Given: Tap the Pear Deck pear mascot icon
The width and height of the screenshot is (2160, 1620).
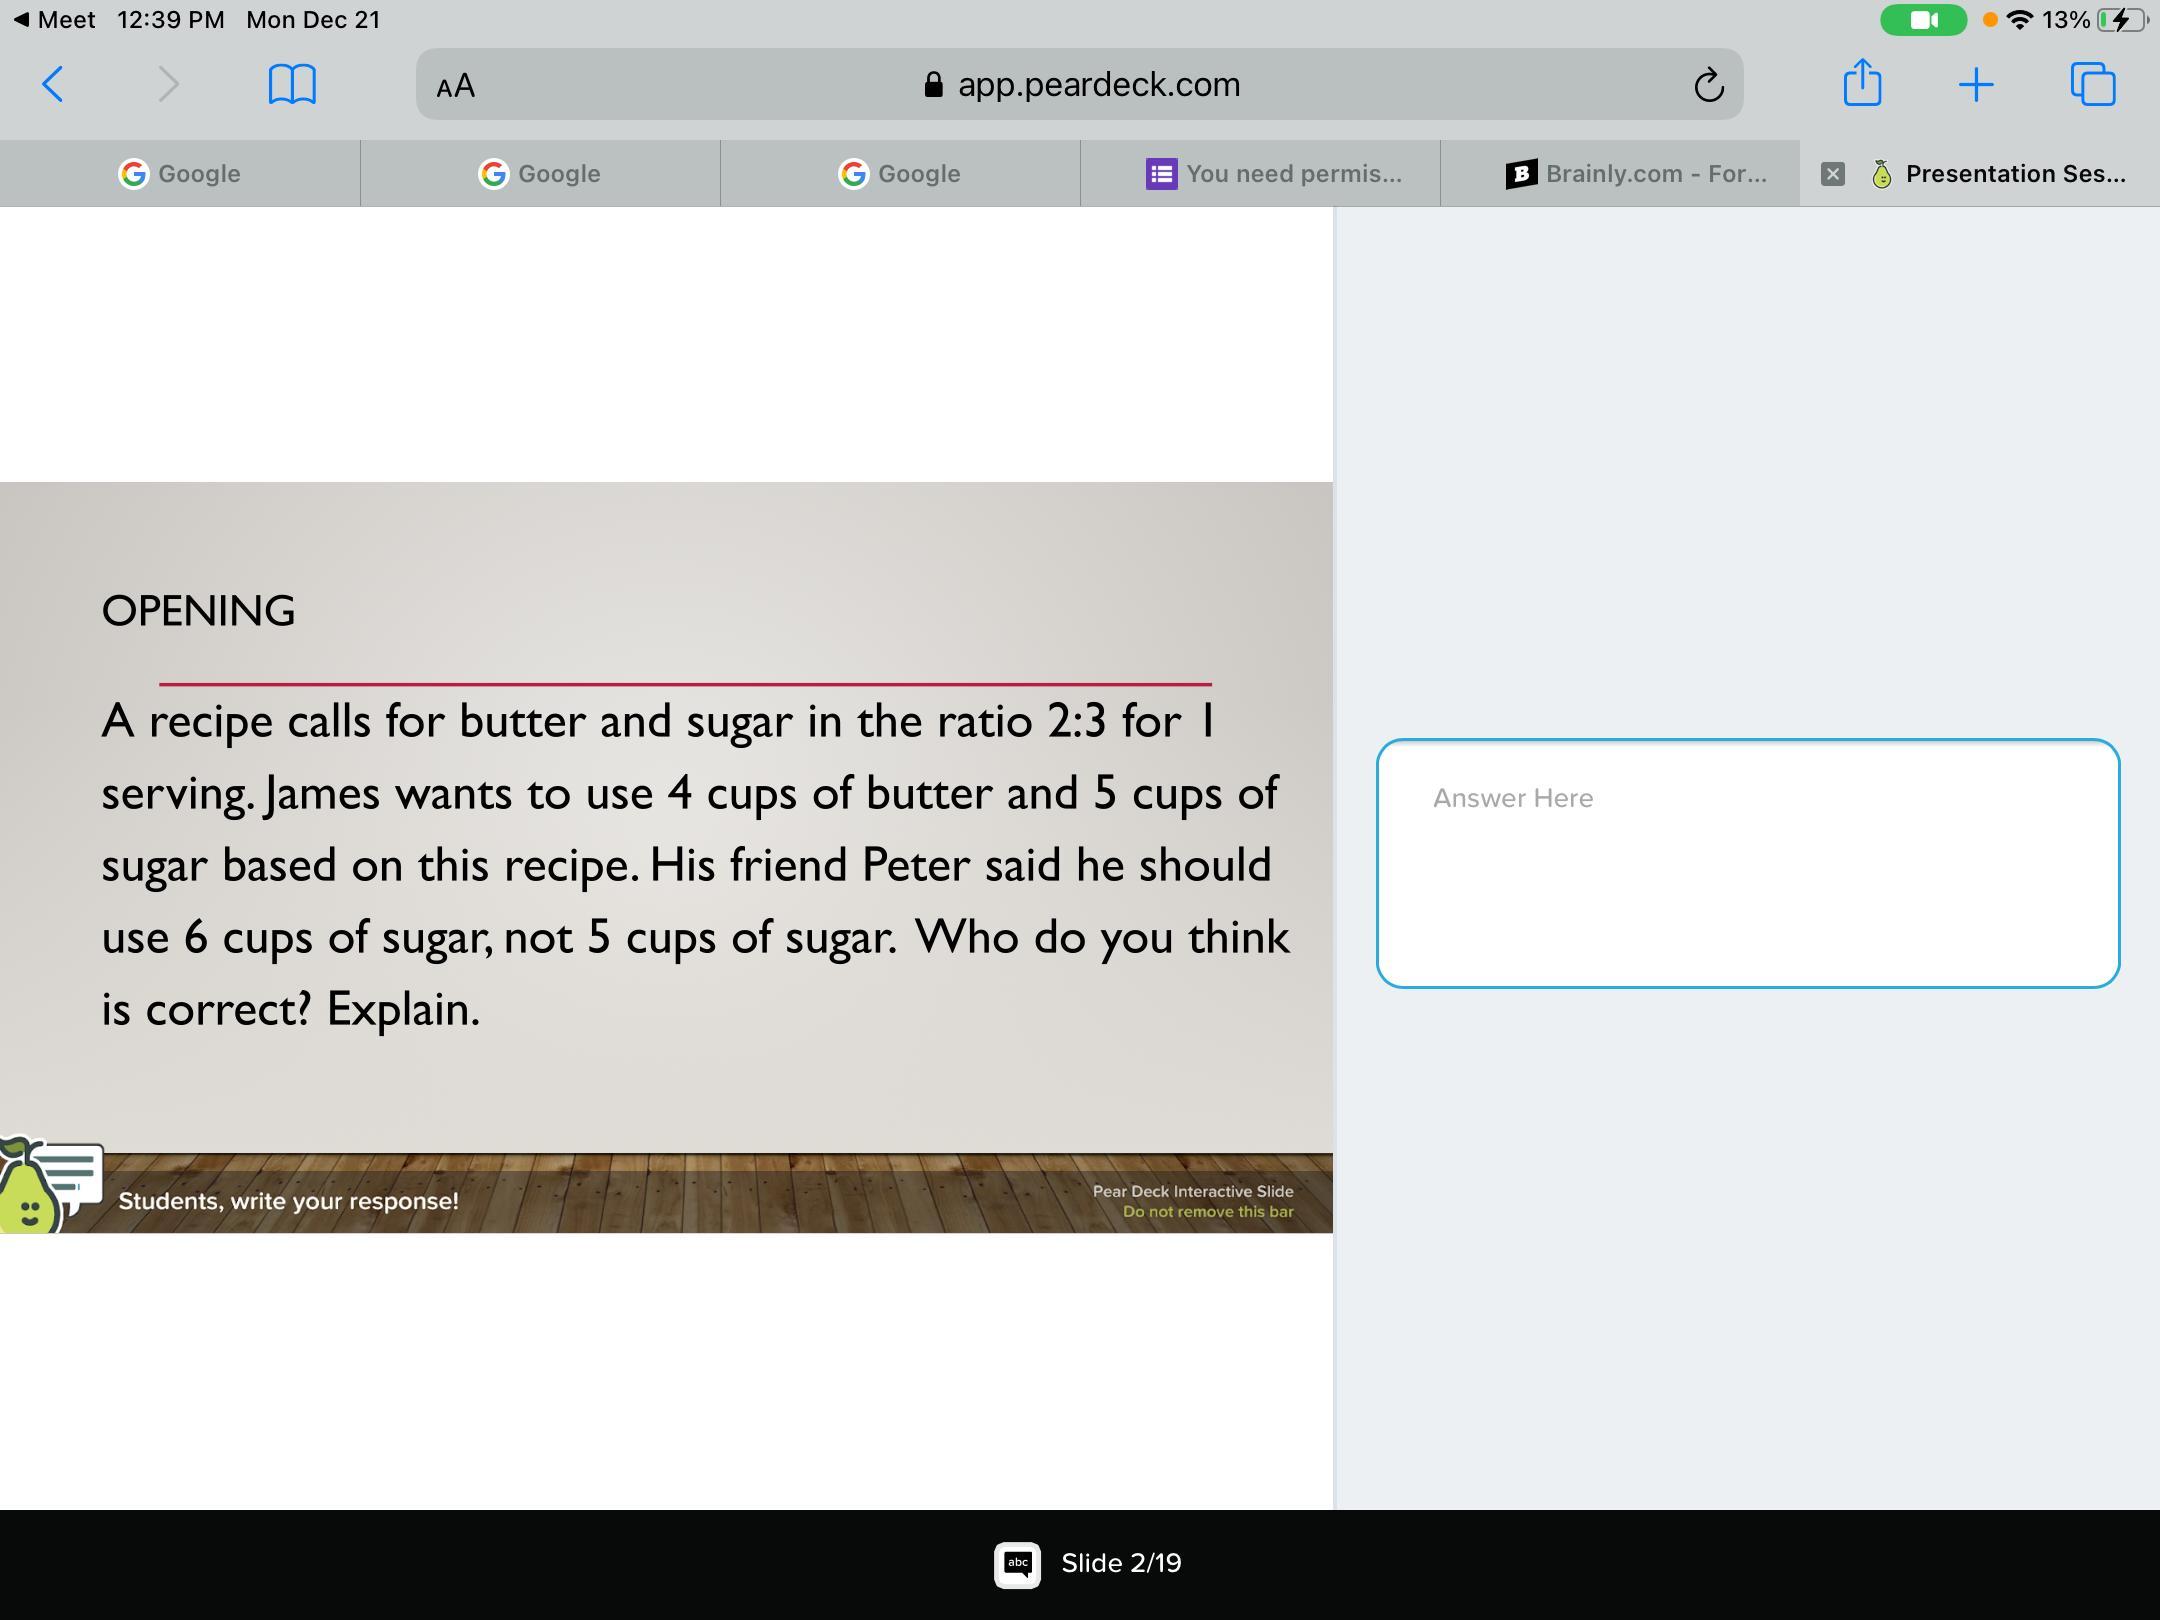Looking at the screenshot, I should 30,1190.
